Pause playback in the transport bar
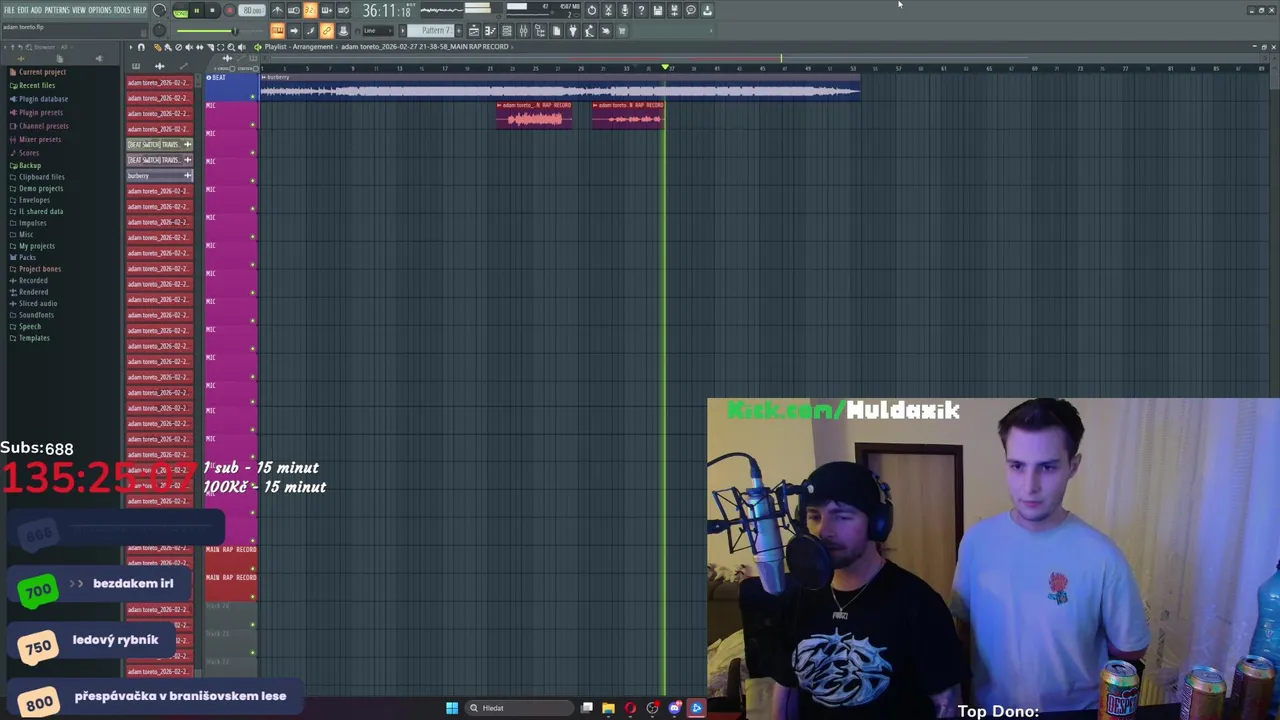 pos(196,11)
